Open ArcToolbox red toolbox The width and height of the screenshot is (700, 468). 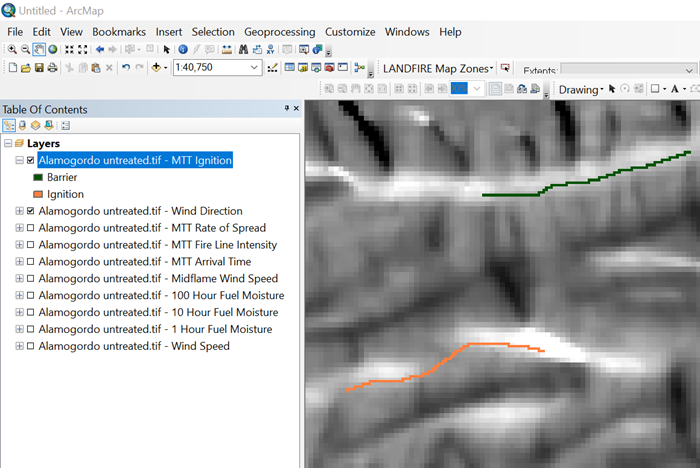[329, 68]
